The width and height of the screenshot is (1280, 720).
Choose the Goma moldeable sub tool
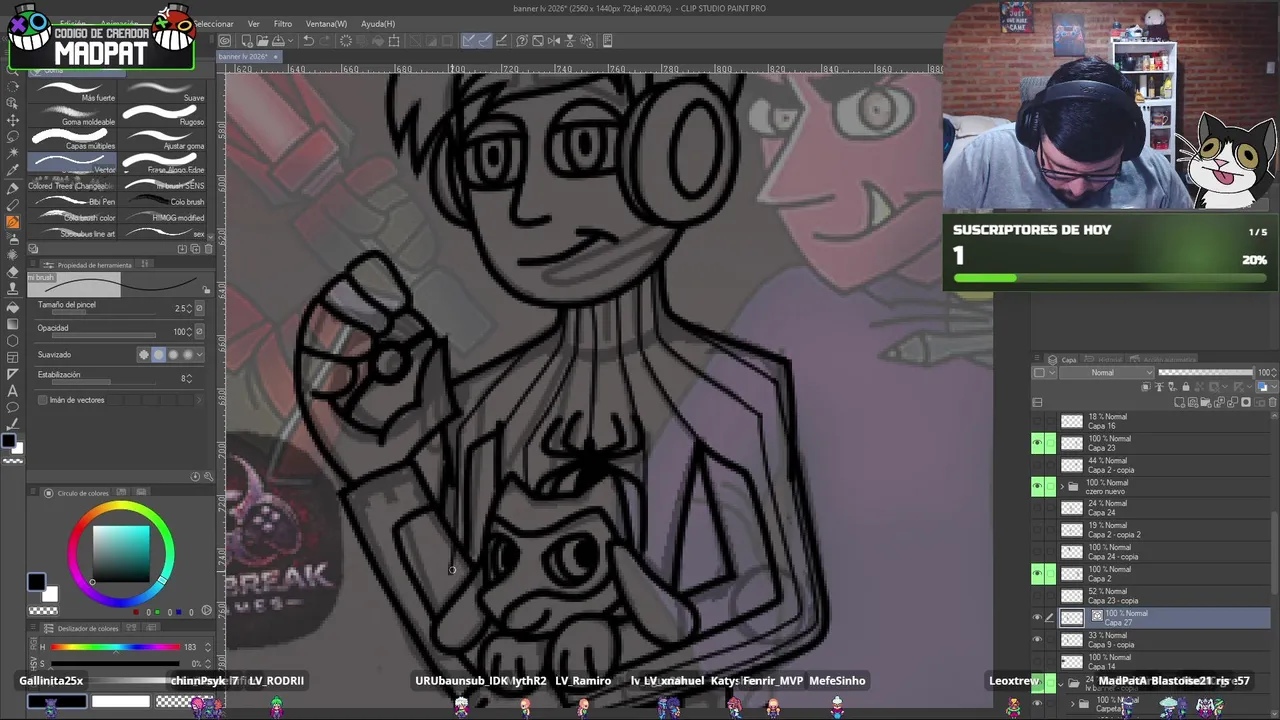73,115
